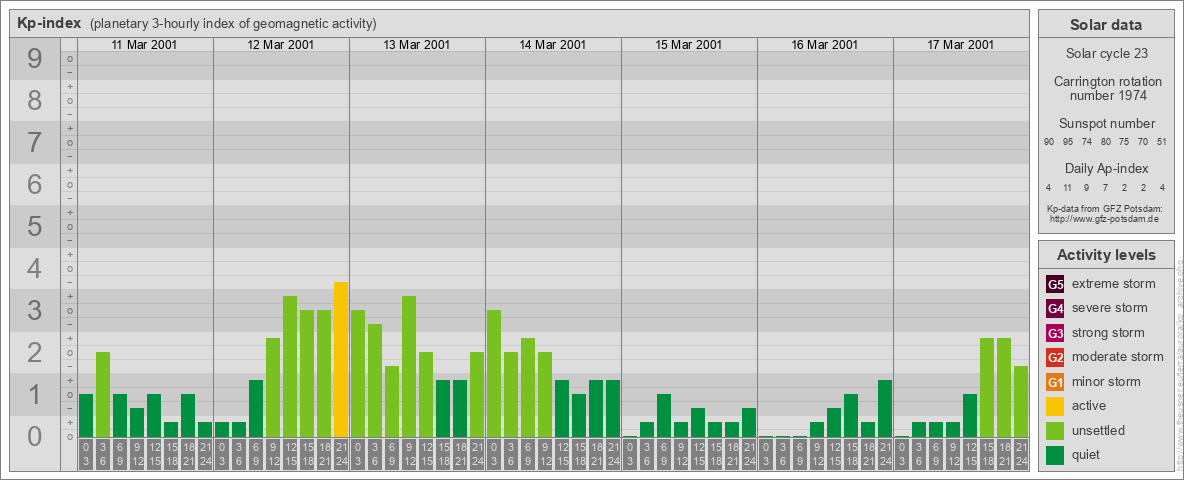
Task: Select the '15 Mar 2001' date header
Action: pos(689,45)
